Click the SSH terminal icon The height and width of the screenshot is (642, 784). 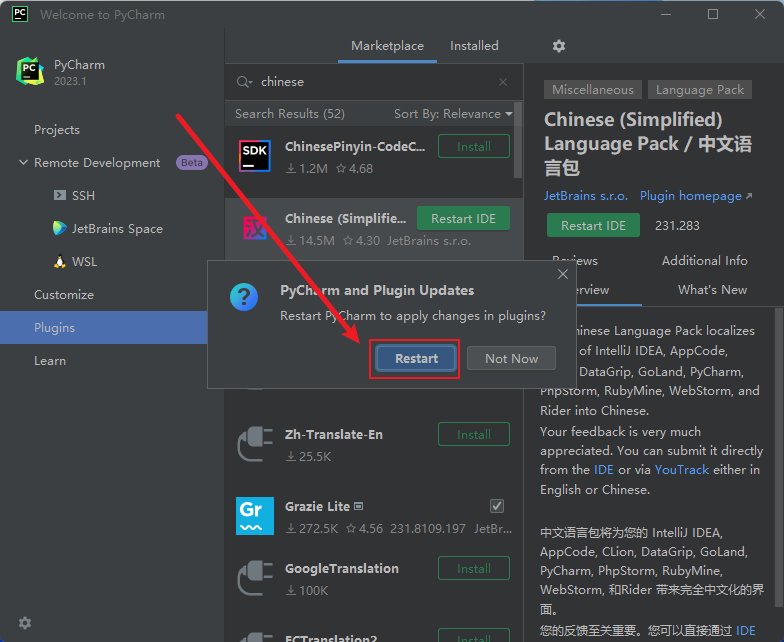(60, 195)
